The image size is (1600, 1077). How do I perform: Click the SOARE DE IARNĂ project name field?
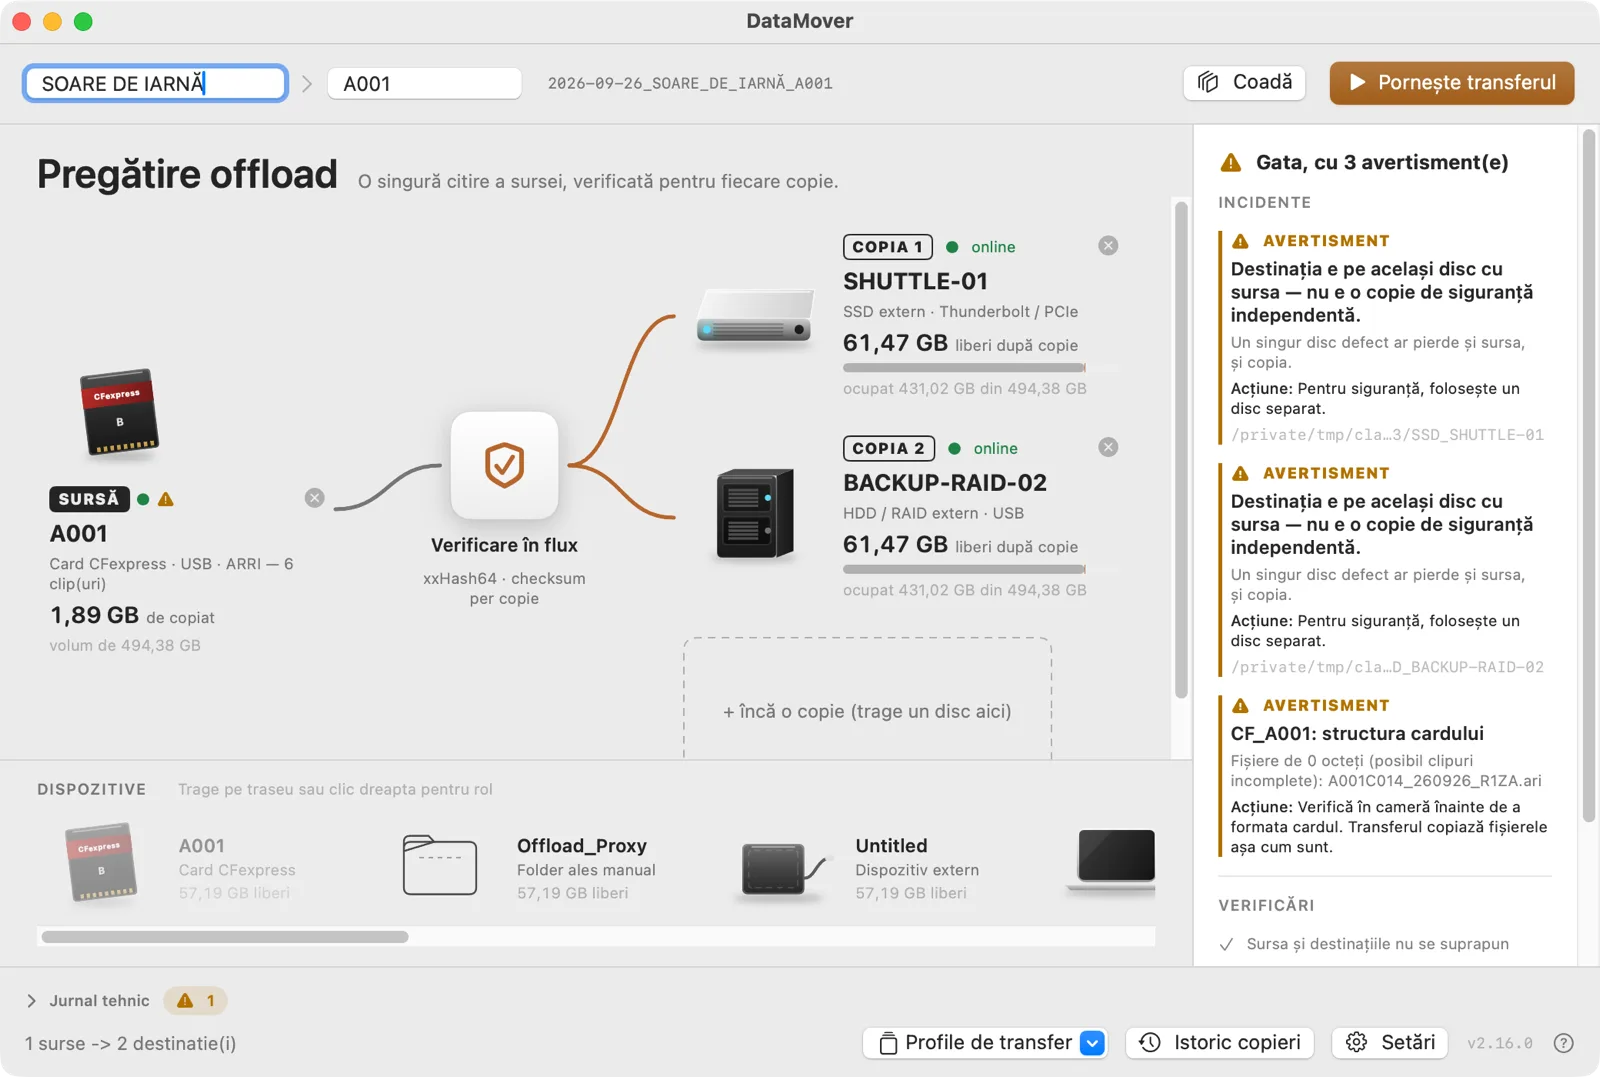(155, 83)
